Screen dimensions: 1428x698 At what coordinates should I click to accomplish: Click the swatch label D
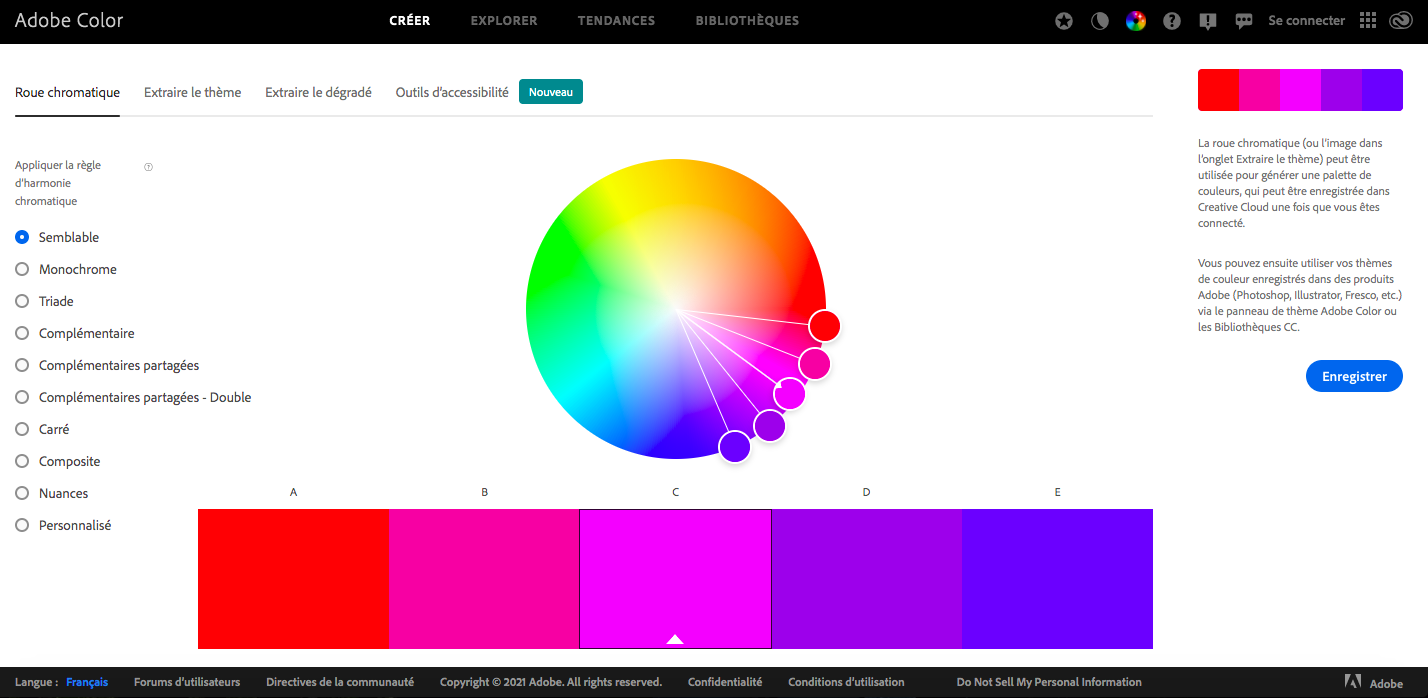coord(866,492)
